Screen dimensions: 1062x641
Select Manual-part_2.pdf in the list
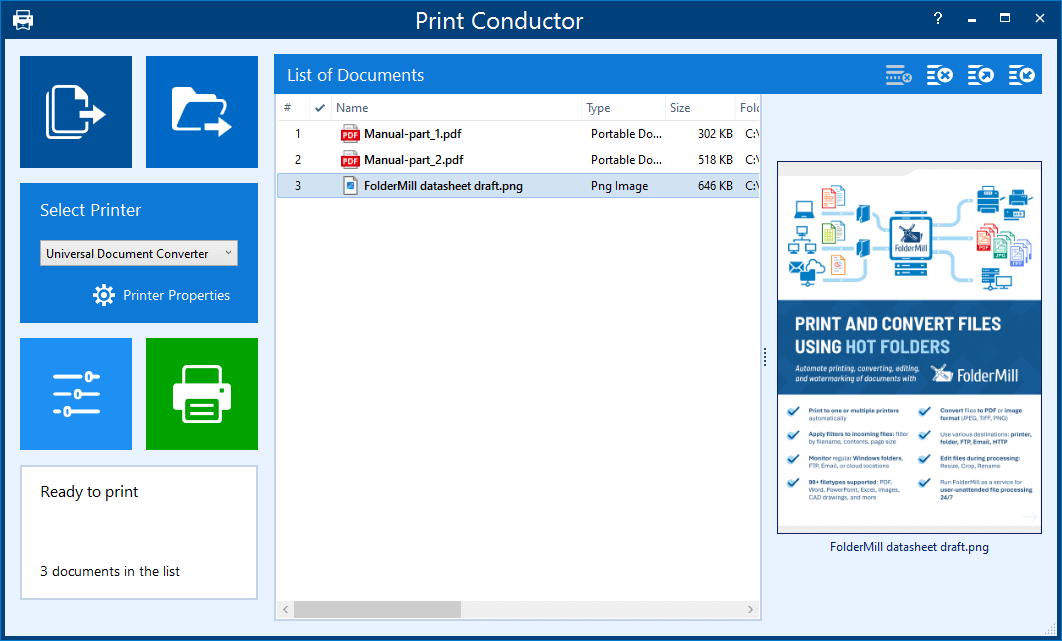[413, 160]
